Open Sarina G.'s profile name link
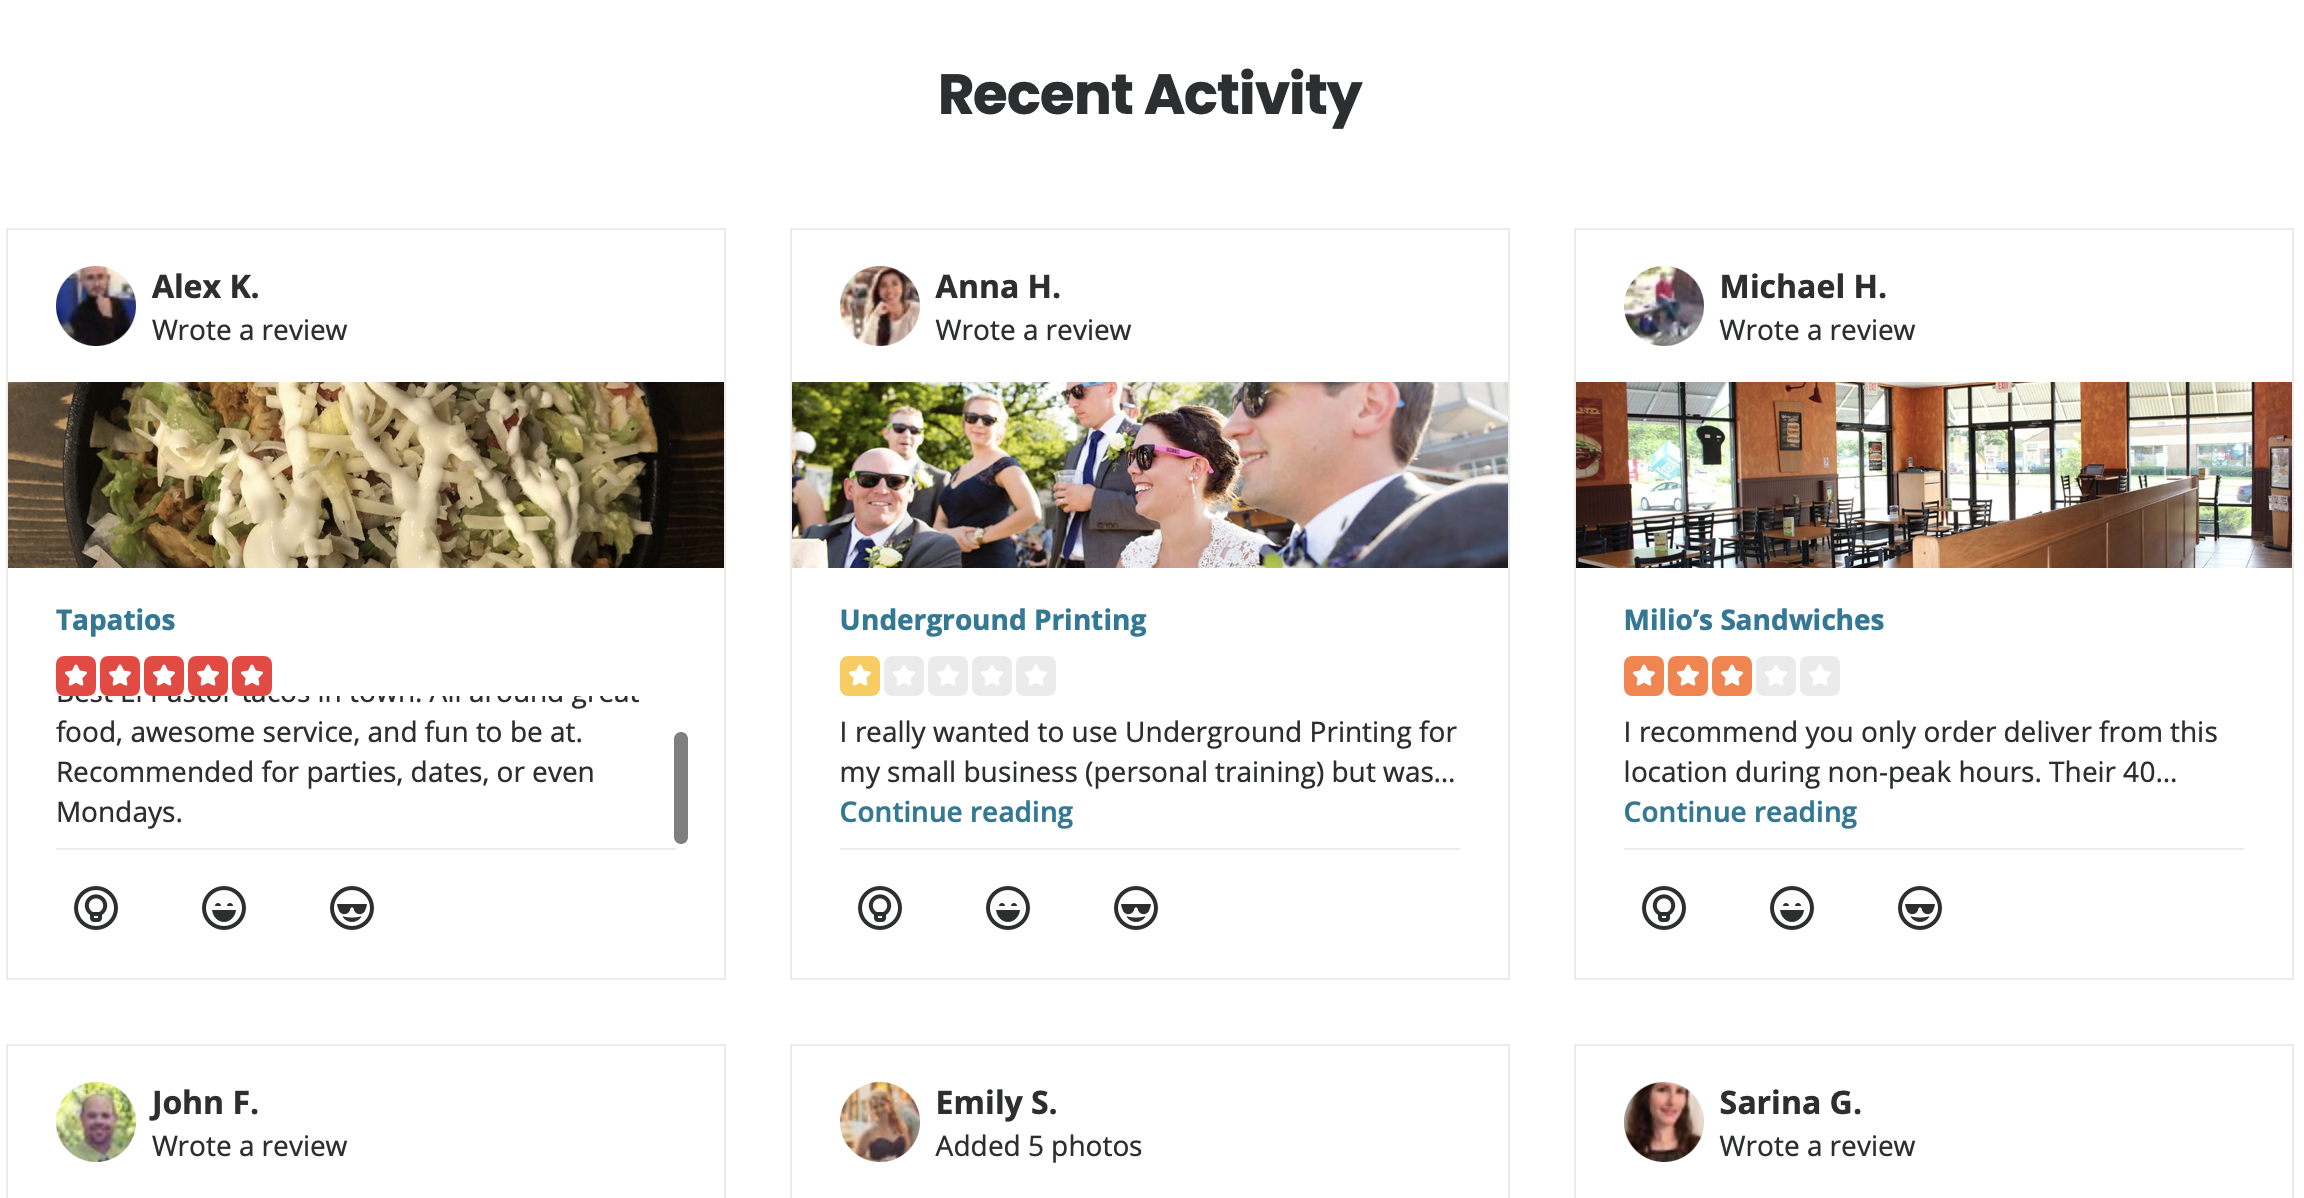Screen dimensions: 2304x1198 coord(1790,1102)
